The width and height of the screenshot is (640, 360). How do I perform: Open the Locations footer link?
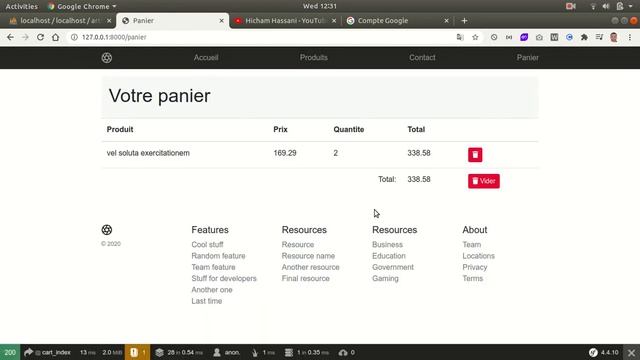tap(478, 256)
